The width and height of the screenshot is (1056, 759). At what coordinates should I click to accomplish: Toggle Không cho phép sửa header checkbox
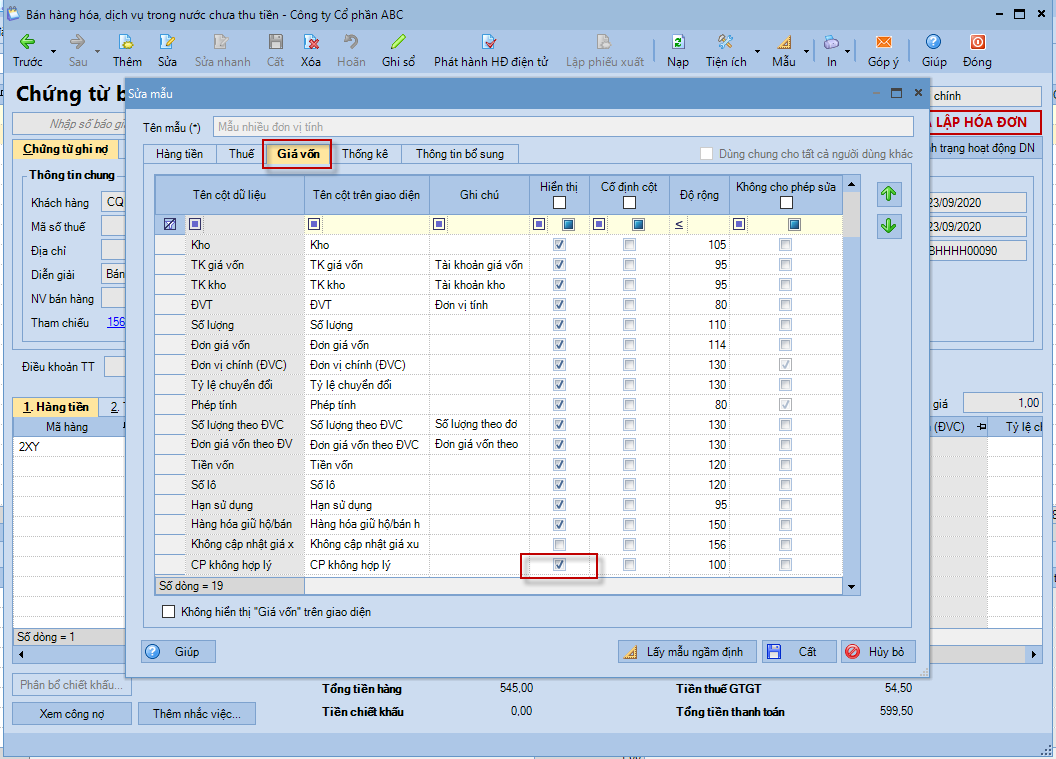[x=786, y=203]
